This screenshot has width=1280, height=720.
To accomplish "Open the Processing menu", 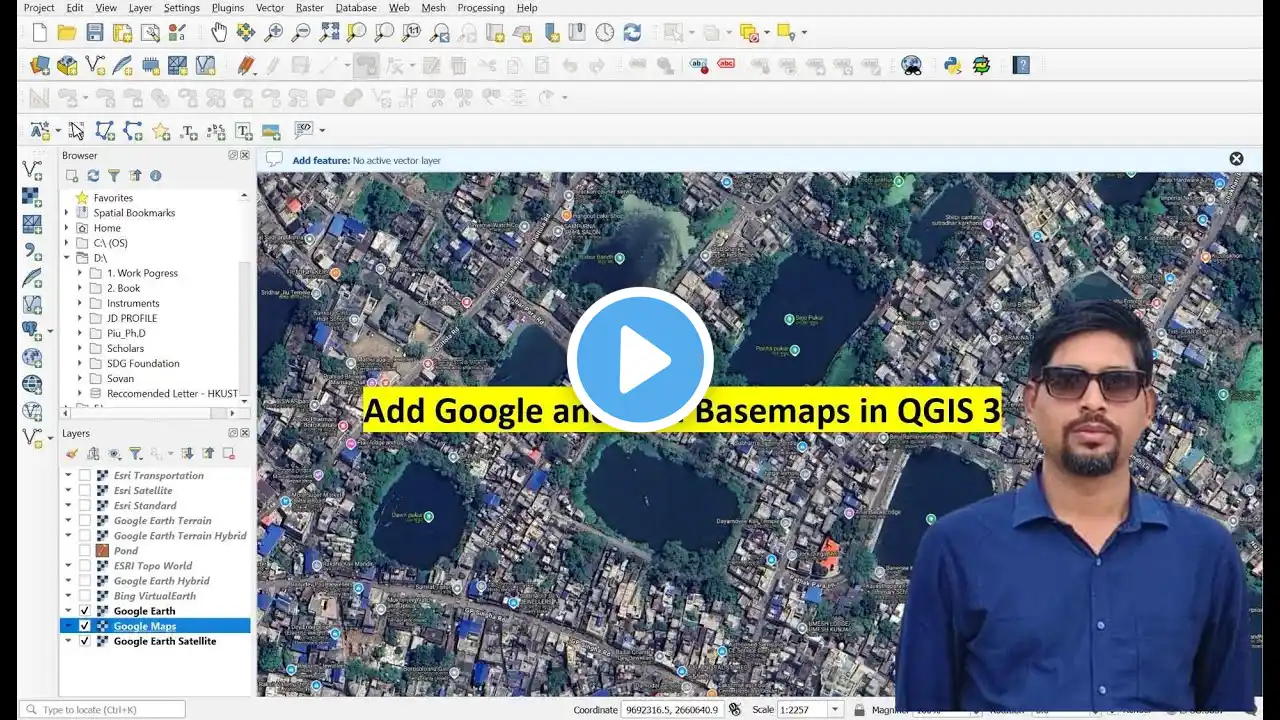I will point(480,8).
